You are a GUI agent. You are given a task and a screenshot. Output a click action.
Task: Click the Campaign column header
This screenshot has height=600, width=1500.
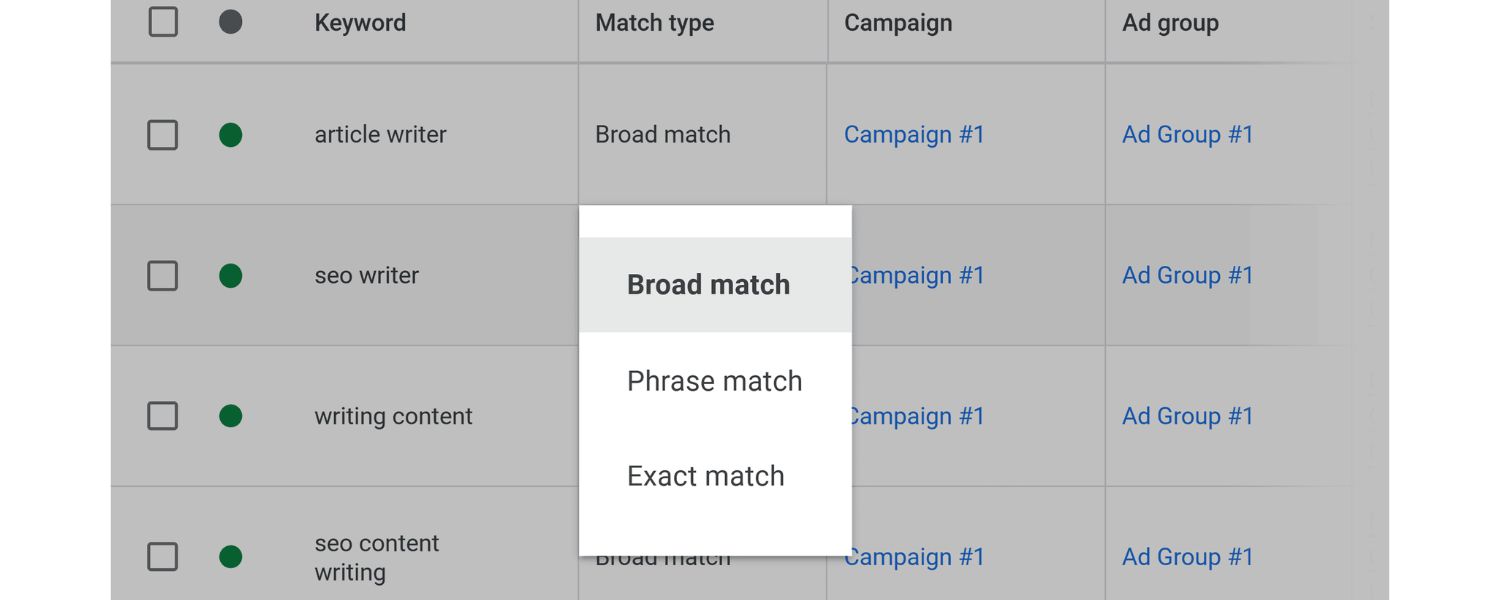click(897, 22)
